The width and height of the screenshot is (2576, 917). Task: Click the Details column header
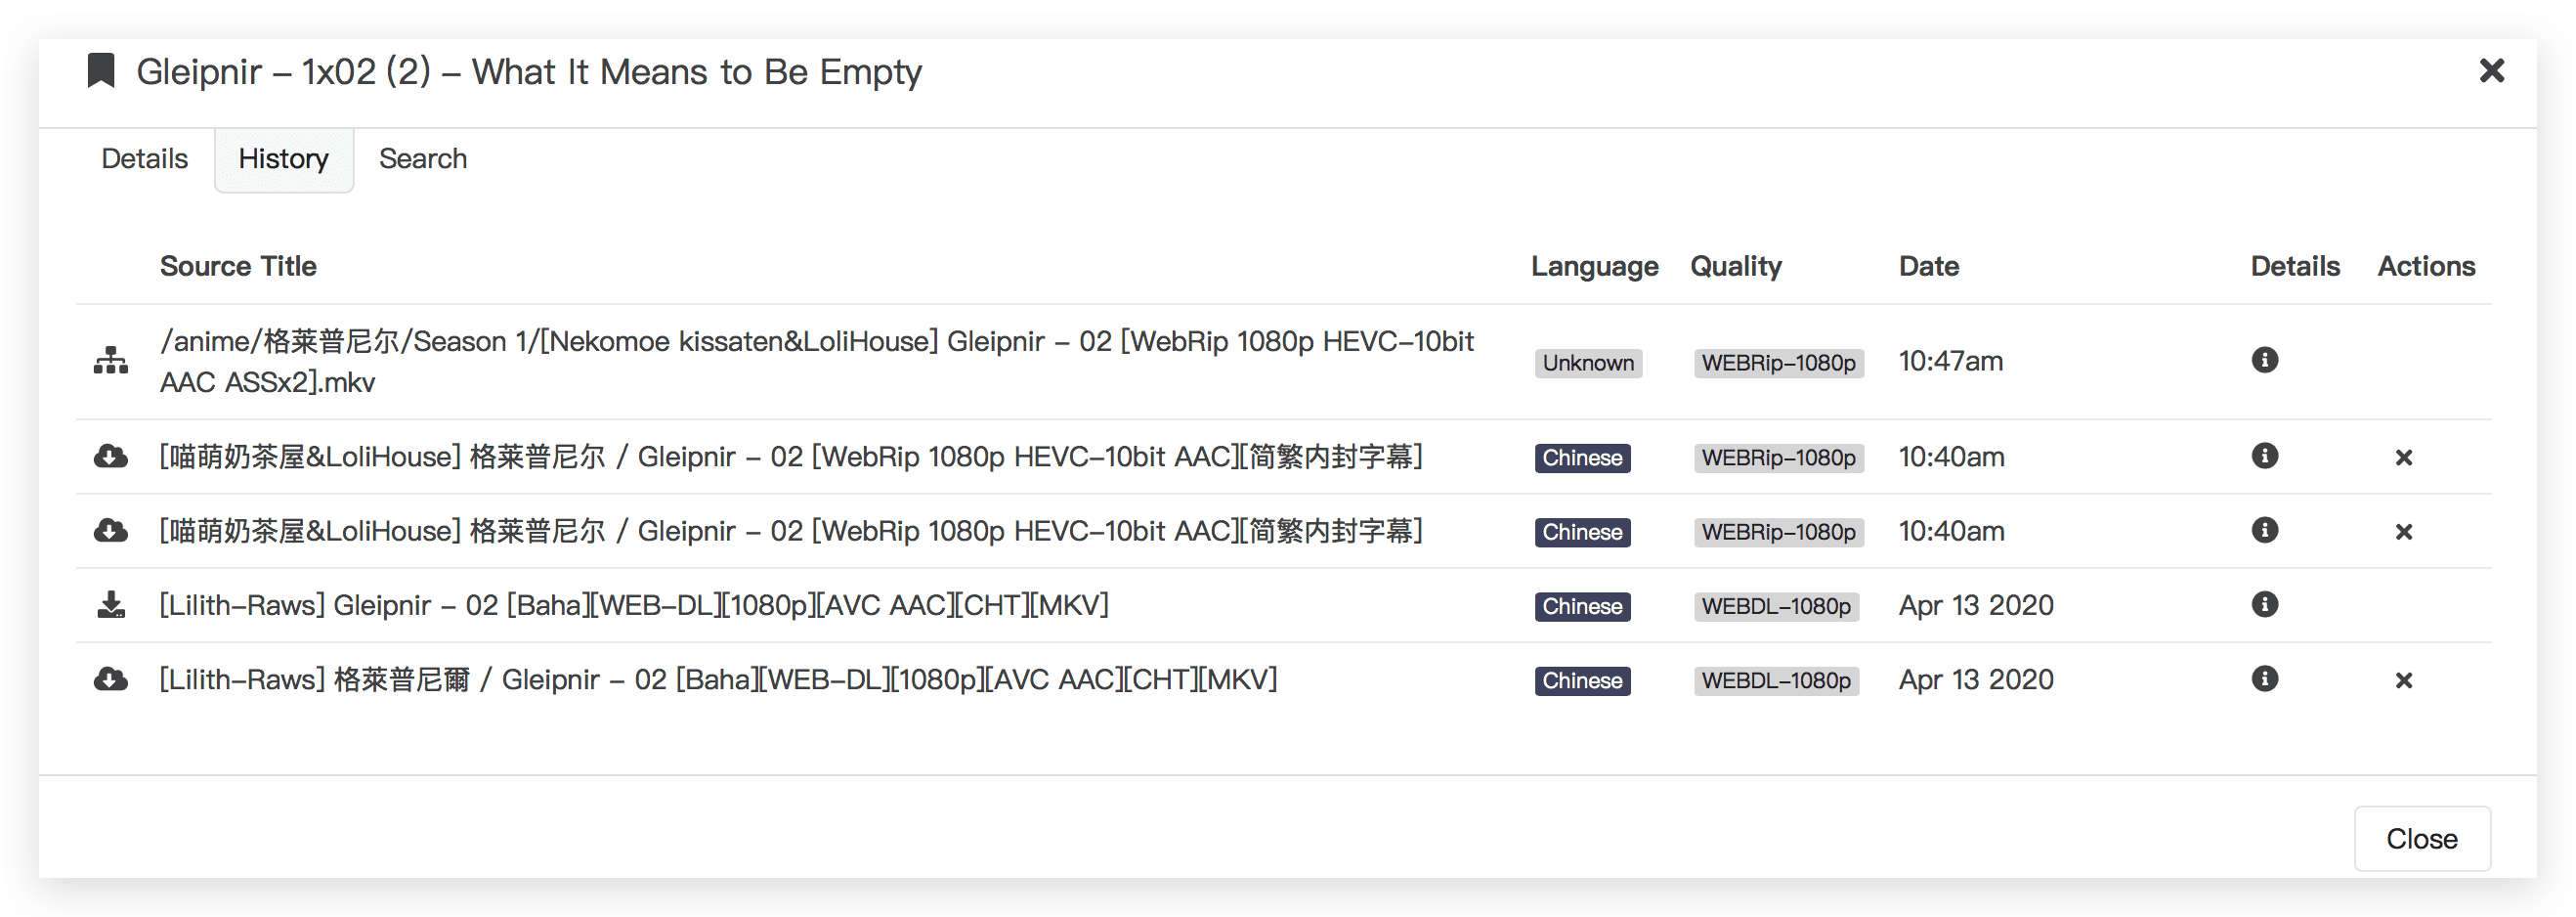coord(2295,266)
